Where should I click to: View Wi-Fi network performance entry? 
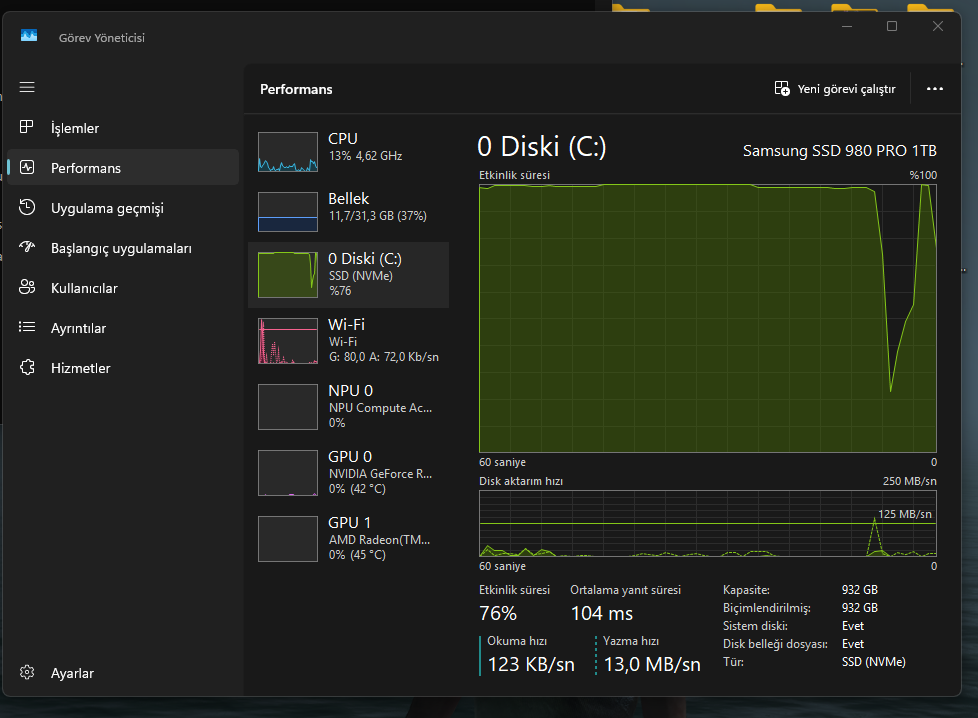(349, 341)
